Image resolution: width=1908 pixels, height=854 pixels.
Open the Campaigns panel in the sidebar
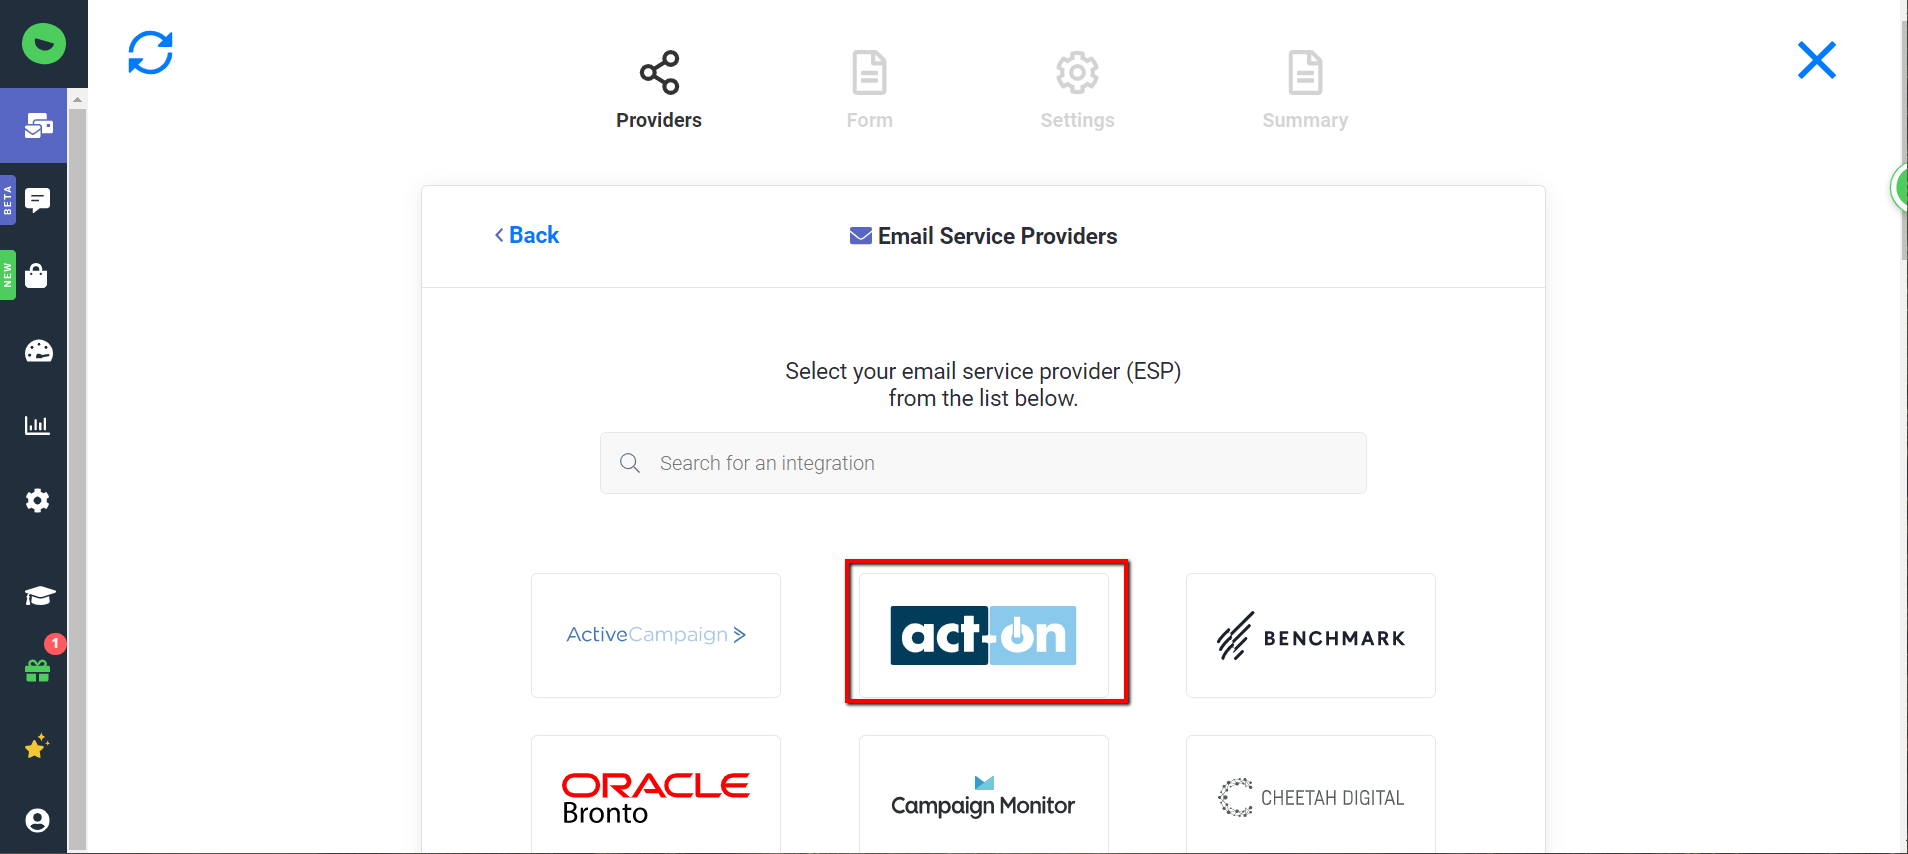[37, 126]
